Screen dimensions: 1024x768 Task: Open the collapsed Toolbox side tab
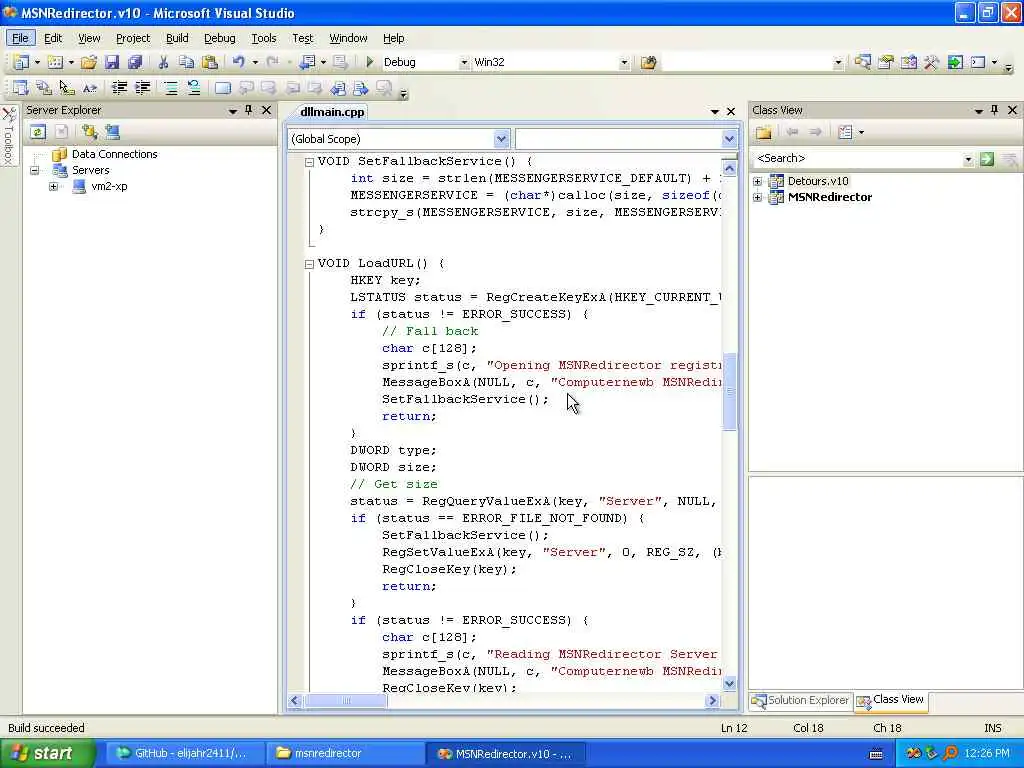click(8, 136)
